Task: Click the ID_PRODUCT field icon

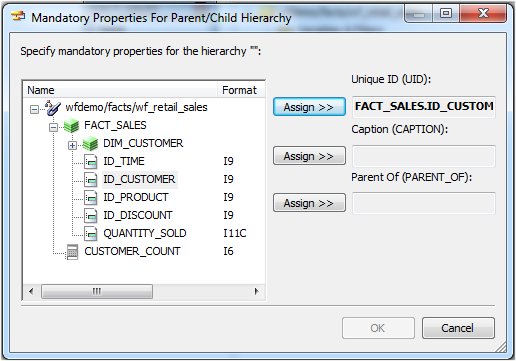Action: click(91, 198)
